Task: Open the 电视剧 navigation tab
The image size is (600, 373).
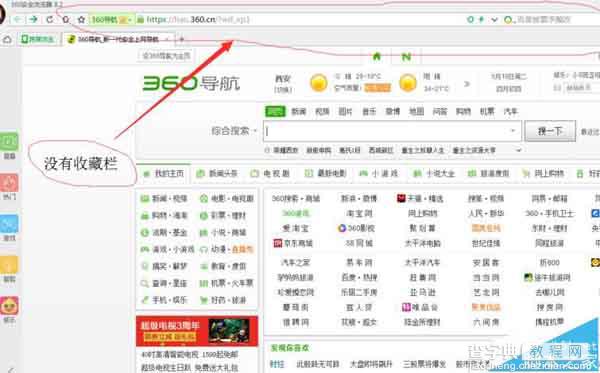Action: 270,174
